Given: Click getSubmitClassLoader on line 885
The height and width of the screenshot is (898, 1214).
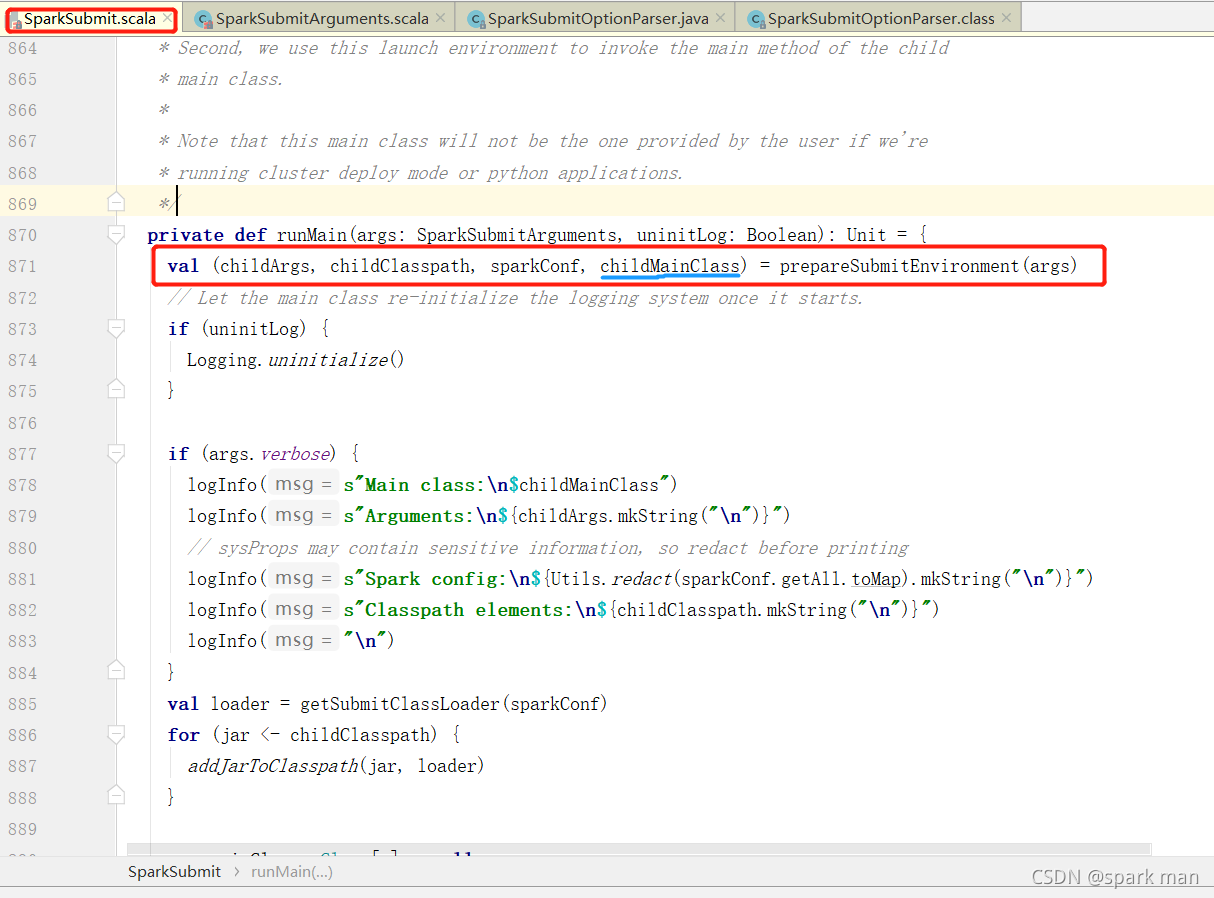Looking at the screenshot, I should [x=399, y=704].
